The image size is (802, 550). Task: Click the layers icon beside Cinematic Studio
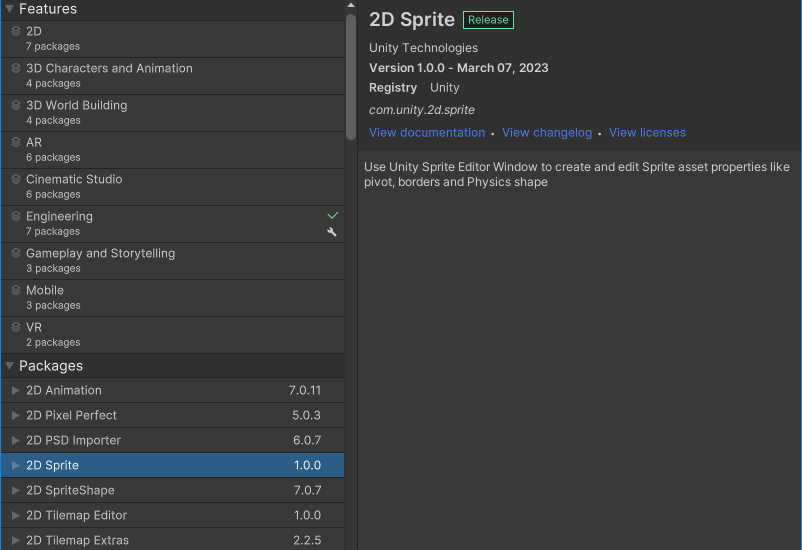click(16, 179)
